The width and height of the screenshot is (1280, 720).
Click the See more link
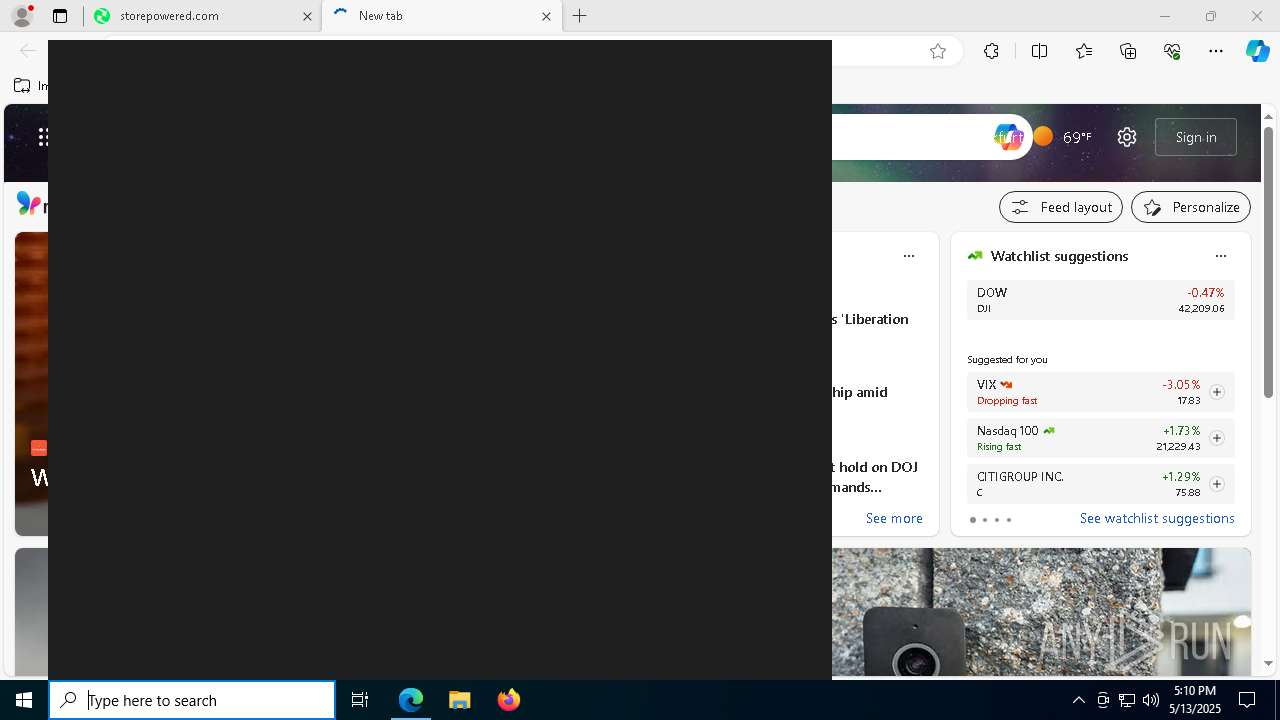894,518
